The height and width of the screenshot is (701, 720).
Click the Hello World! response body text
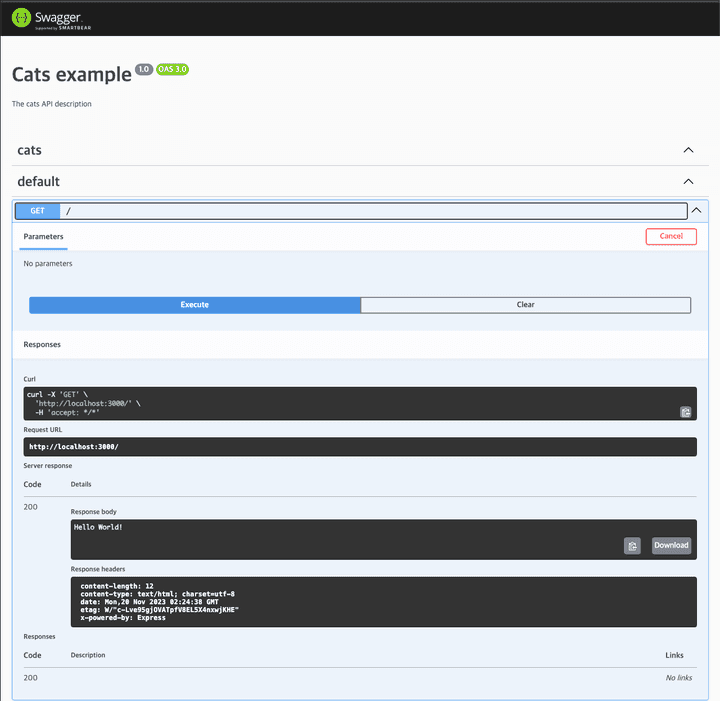98,527
